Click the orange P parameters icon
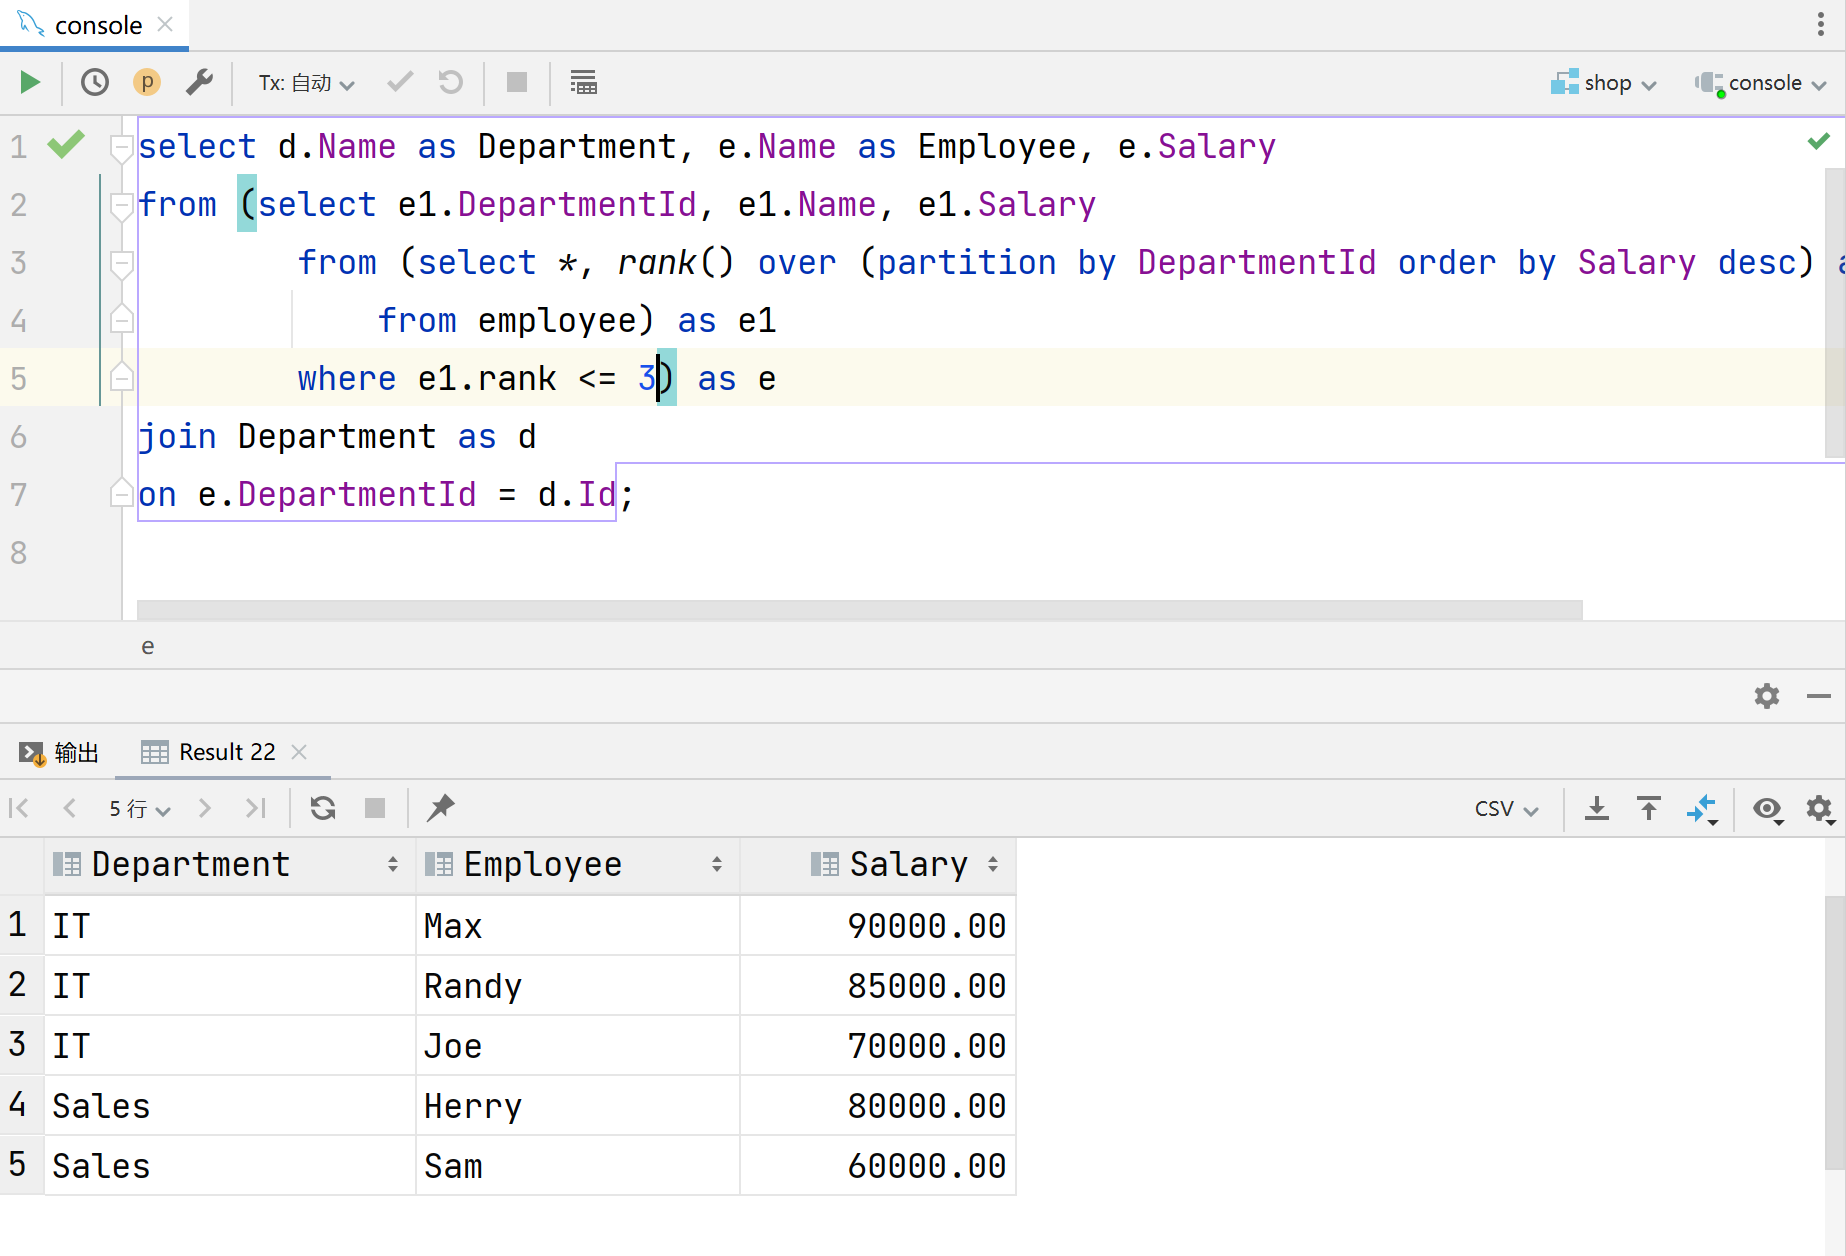Screen dimensions: 1846x1256 [x=147, y=82]
